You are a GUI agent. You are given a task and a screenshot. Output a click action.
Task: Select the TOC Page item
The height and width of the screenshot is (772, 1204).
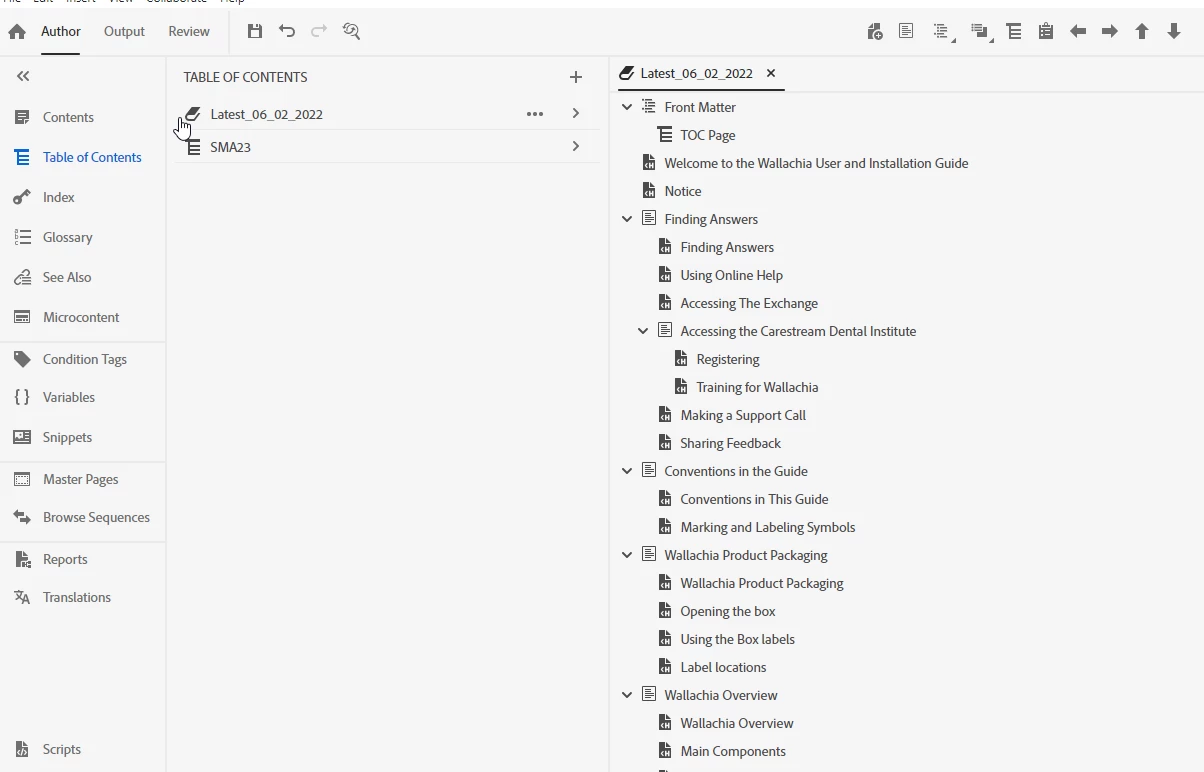coord(708,135)
